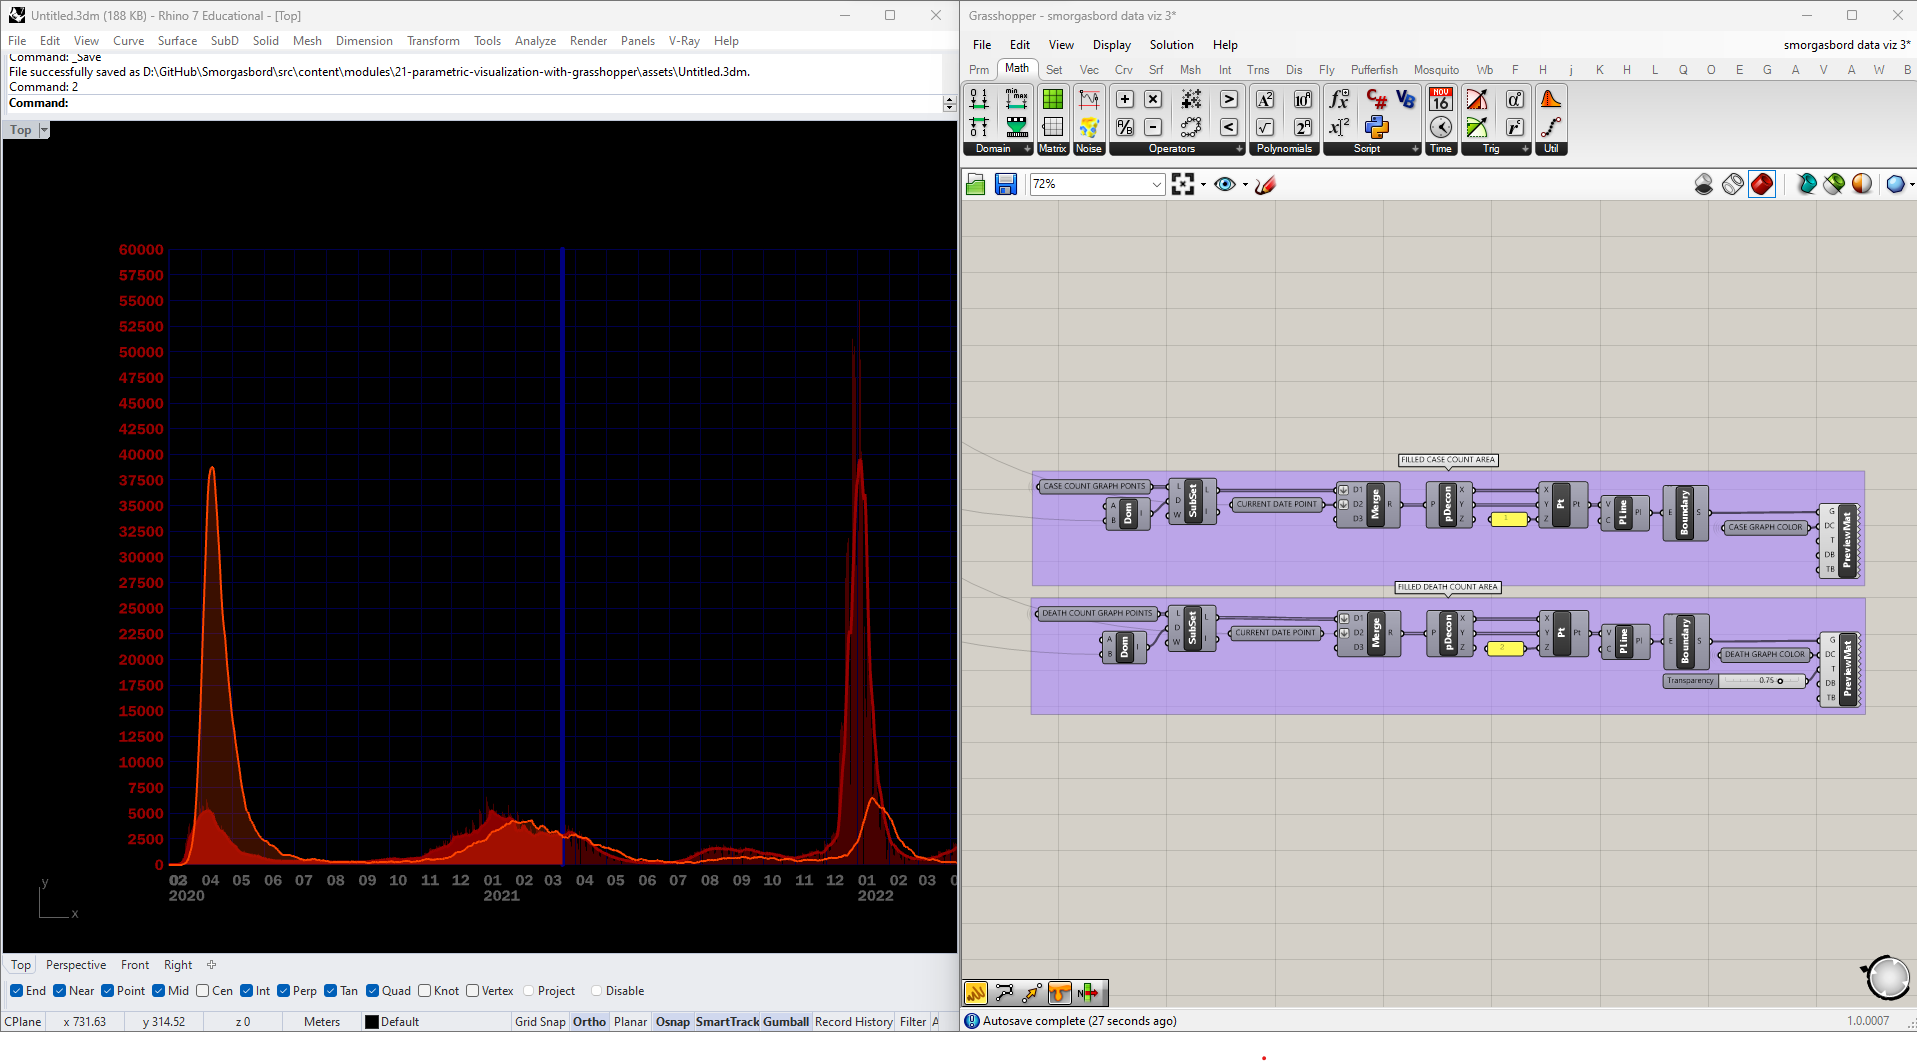Uncheck the Quad object snap
The image size is (1917, 1061).
point(373,991)
